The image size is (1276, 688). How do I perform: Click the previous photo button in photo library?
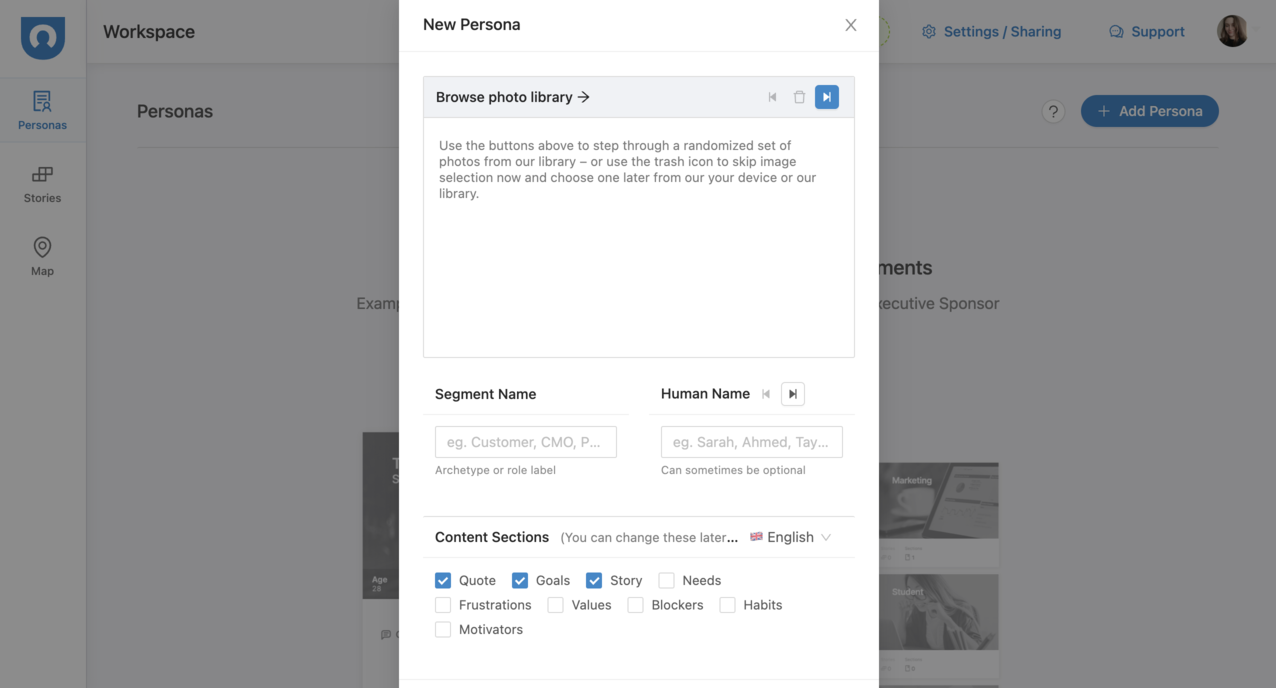point(772,97)
